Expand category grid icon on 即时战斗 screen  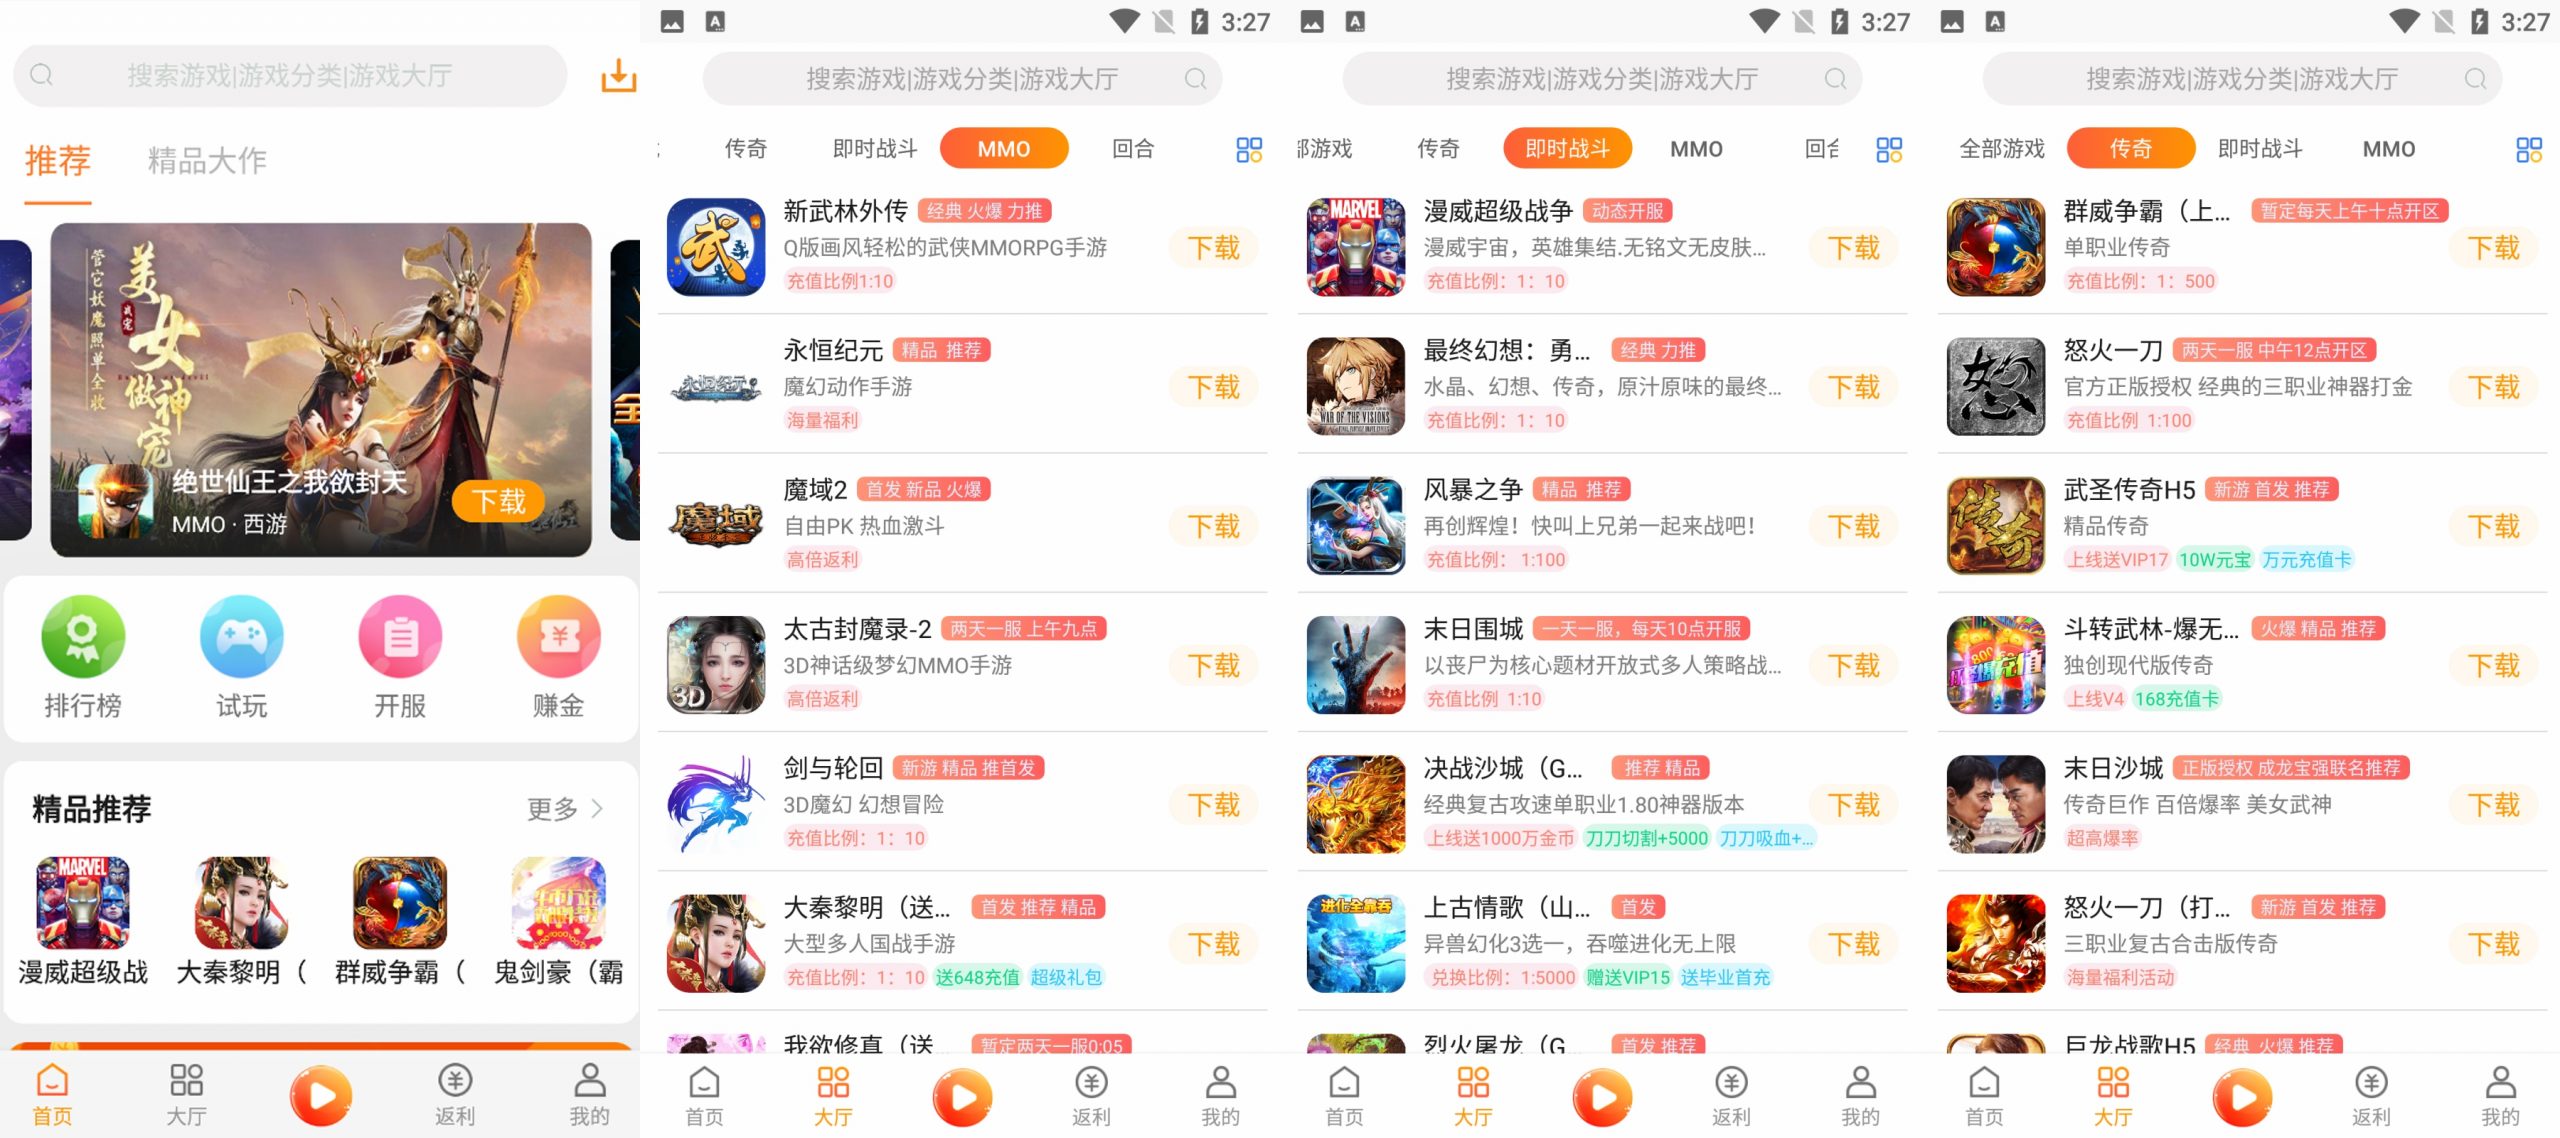coord(1889,150)
